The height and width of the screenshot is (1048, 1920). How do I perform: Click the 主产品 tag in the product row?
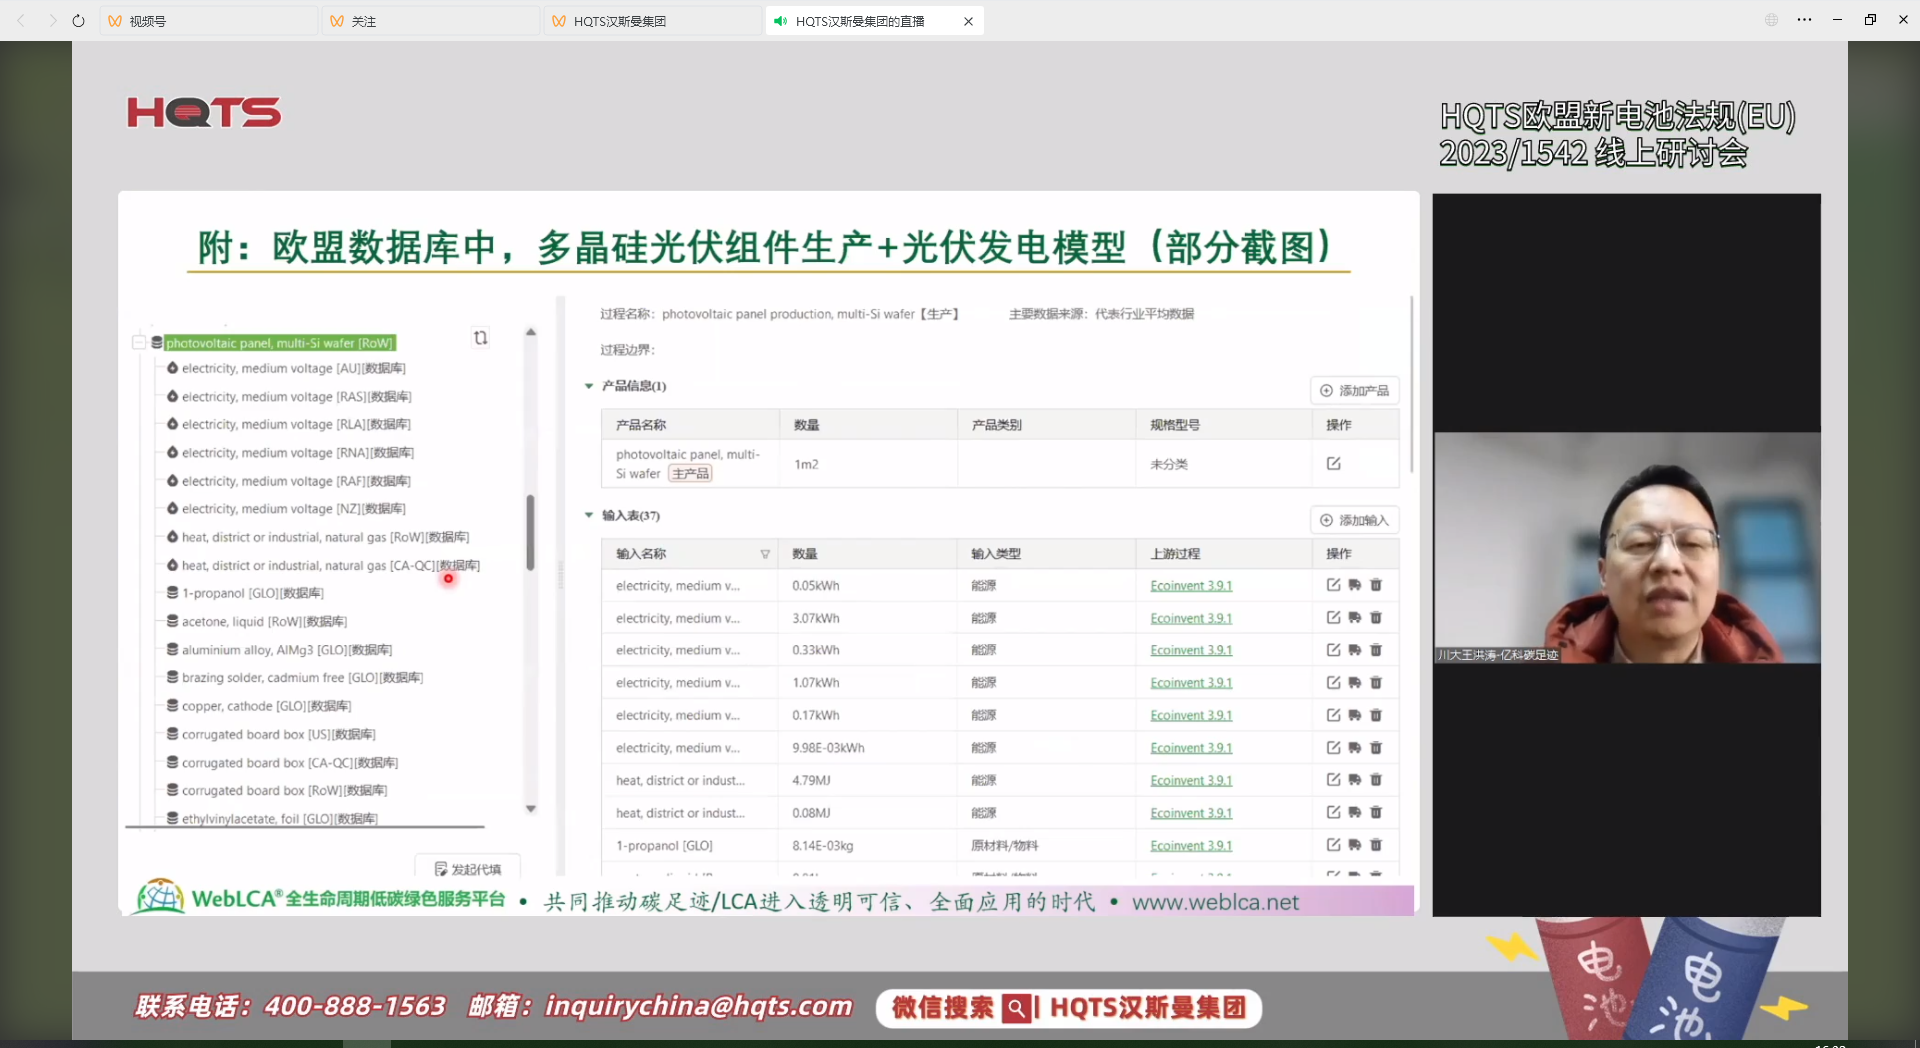691,474
